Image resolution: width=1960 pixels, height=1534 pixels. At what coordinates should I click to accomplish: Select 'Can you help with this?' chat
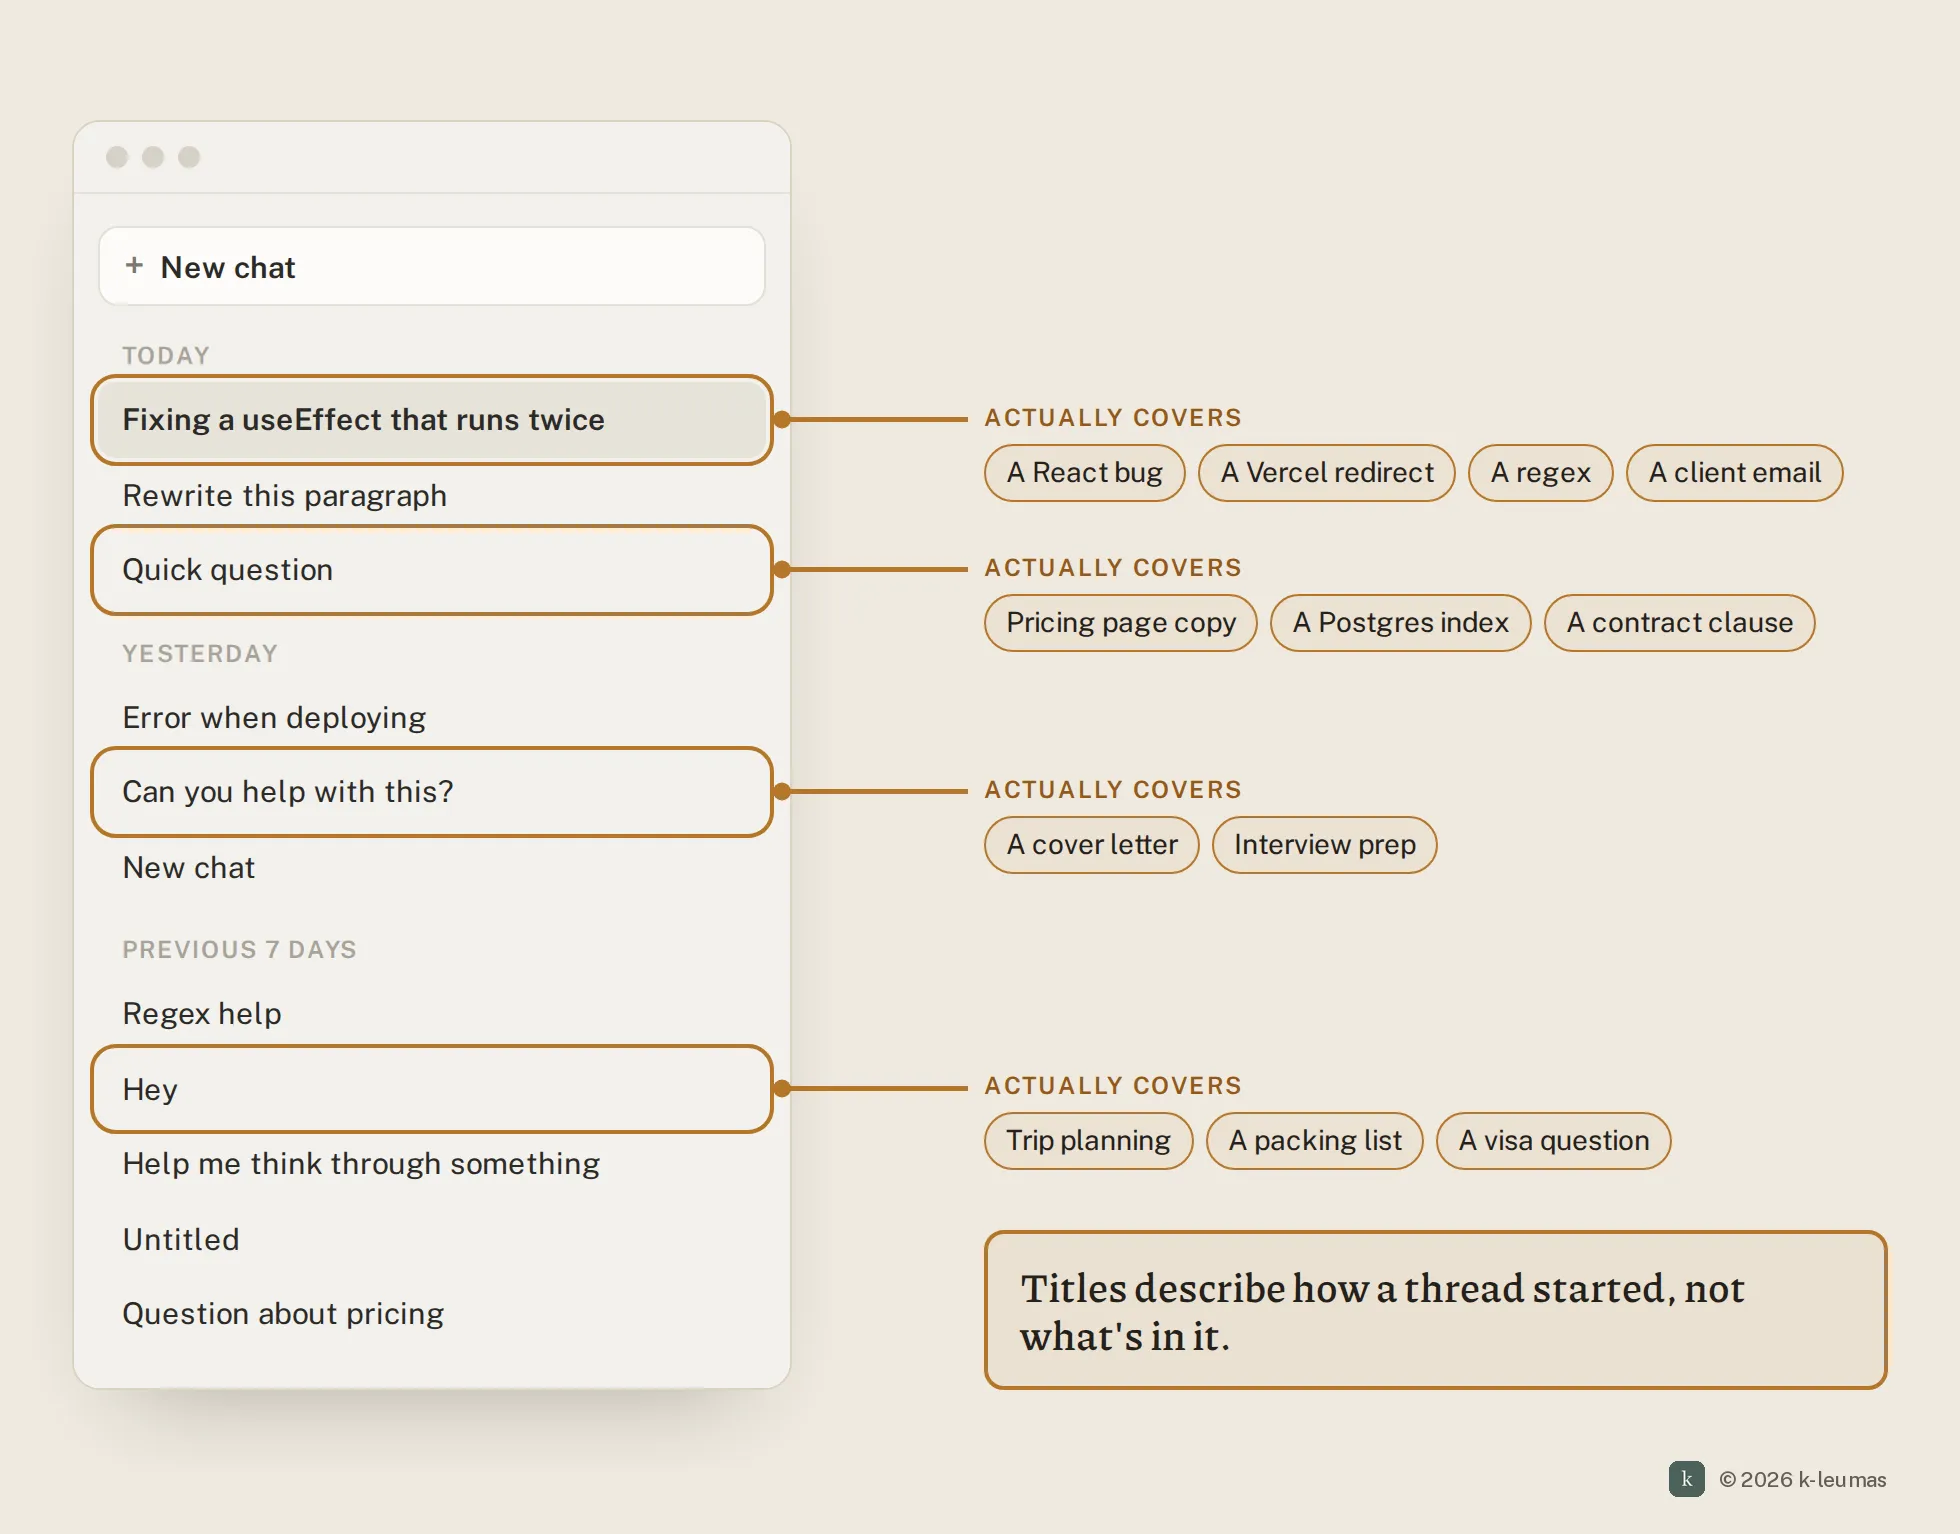[x=432, y=792]
